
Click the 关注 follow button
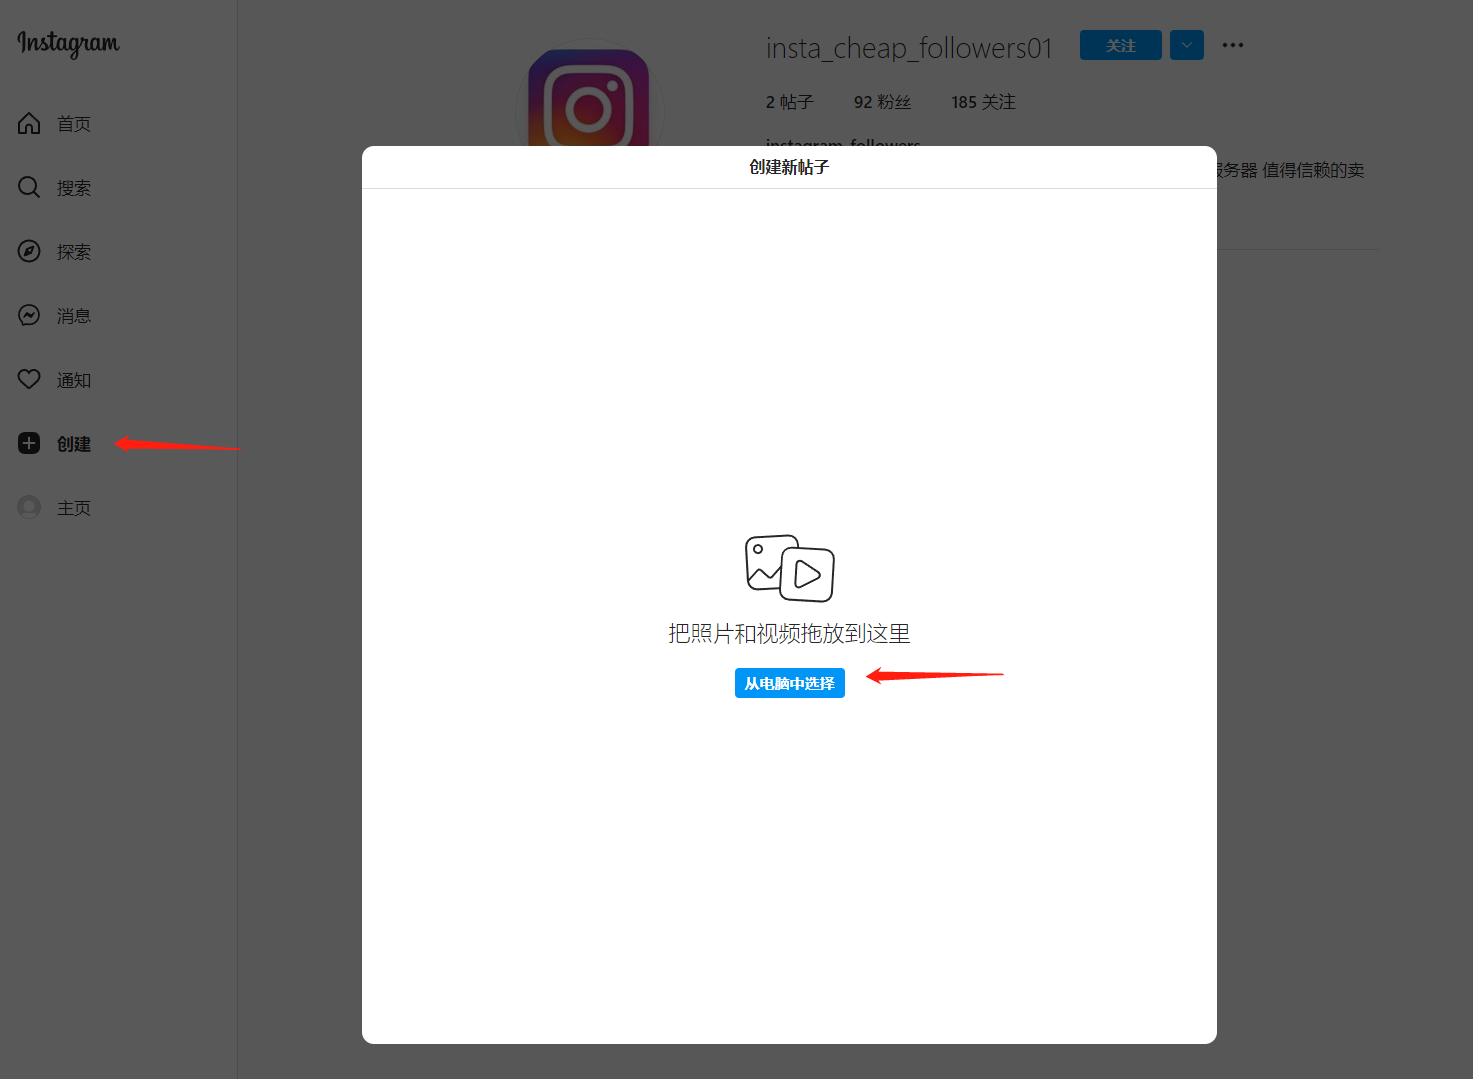click(x=1121, y=45)
